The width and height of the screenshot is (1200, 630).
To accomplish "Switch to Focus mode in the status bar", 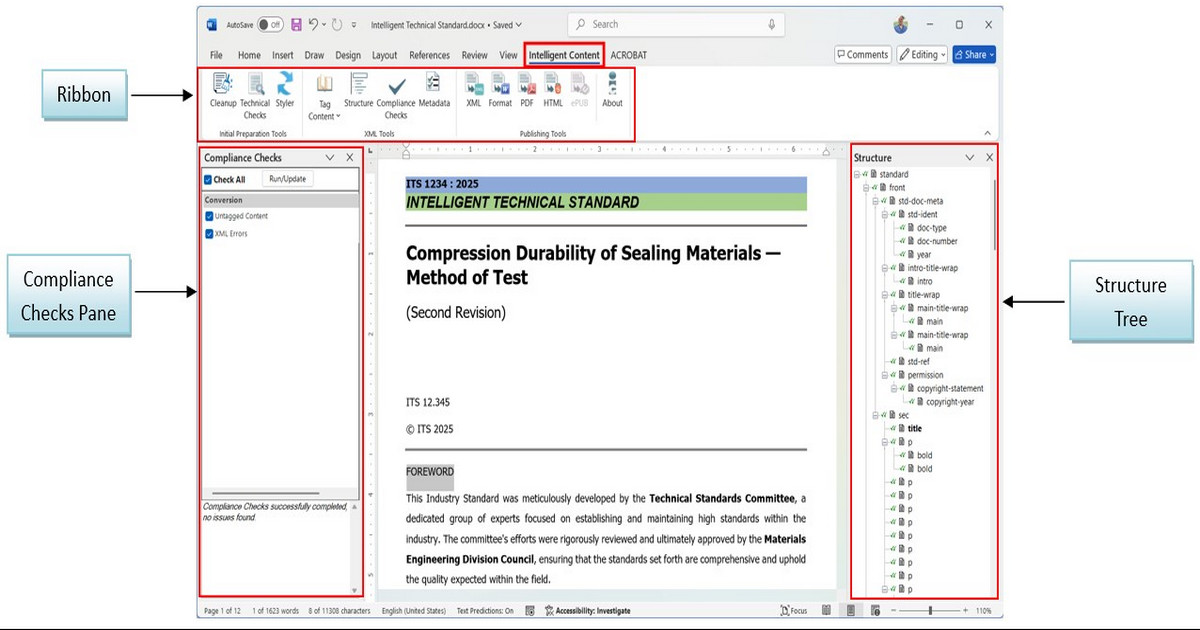I will pos(794,610).
